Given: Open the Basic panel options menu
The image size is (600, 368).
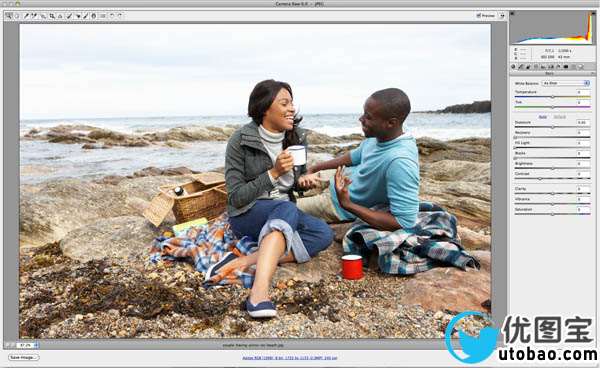Looking at the screenshot, I should [x=593, y=73].
